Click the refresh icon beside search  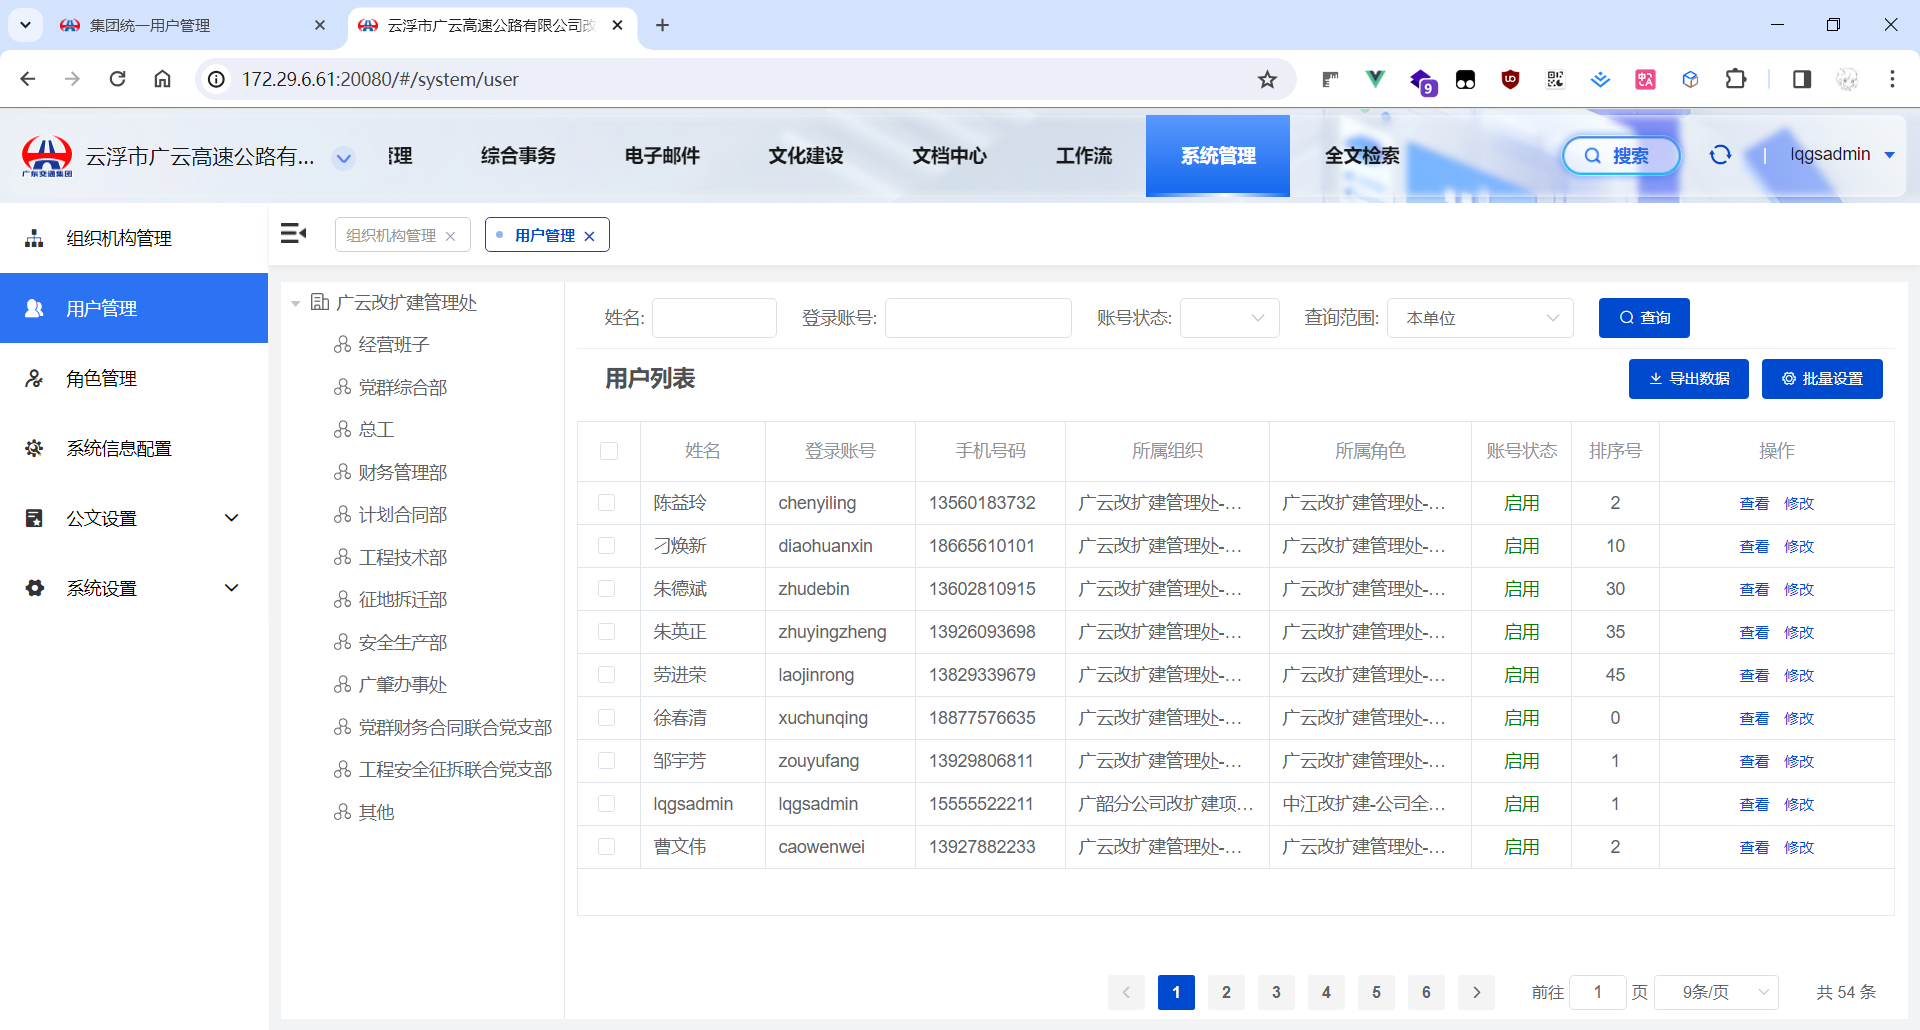coord(1720,155)
